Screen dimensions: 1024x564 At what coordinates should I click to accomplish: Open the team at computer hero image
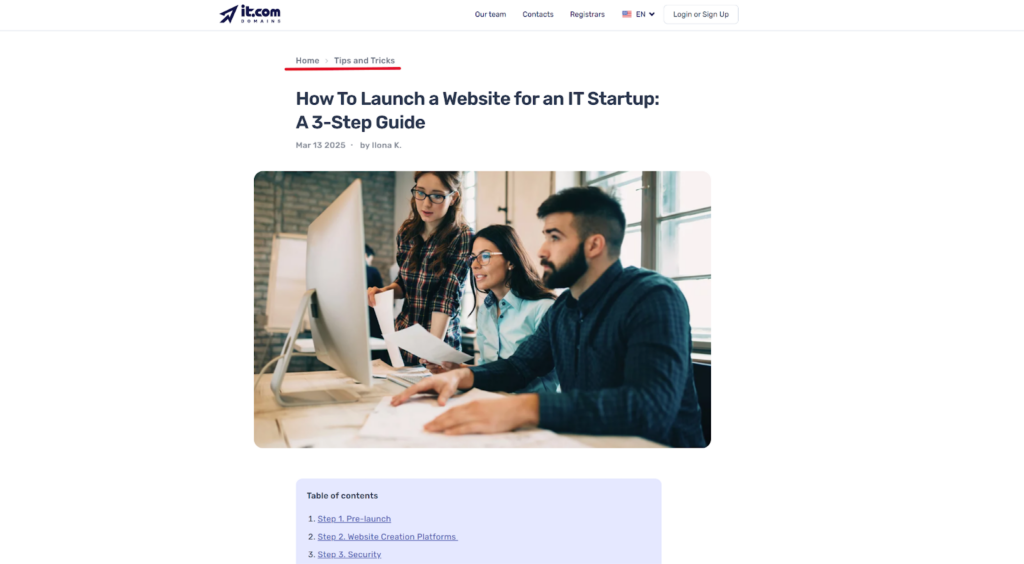pos(482,309)
